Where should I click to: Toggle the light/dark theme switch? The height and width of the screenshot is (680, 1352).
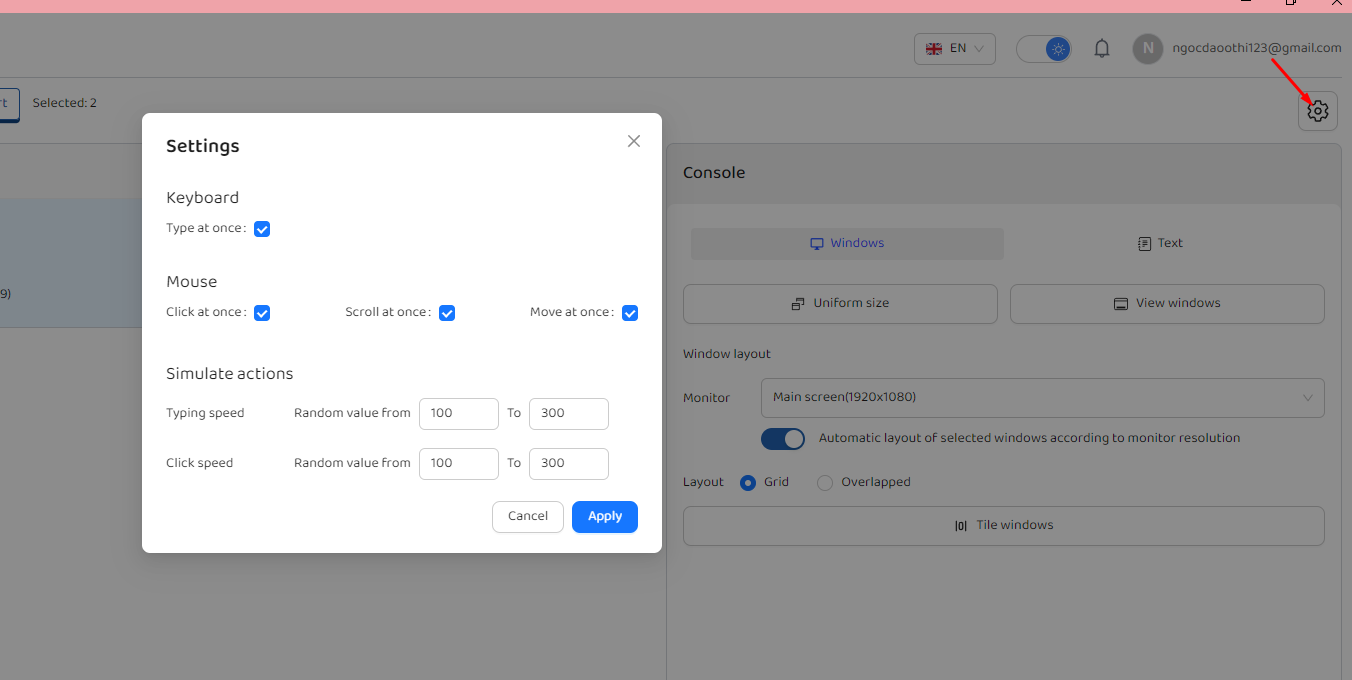click(x=1044, y=49)
